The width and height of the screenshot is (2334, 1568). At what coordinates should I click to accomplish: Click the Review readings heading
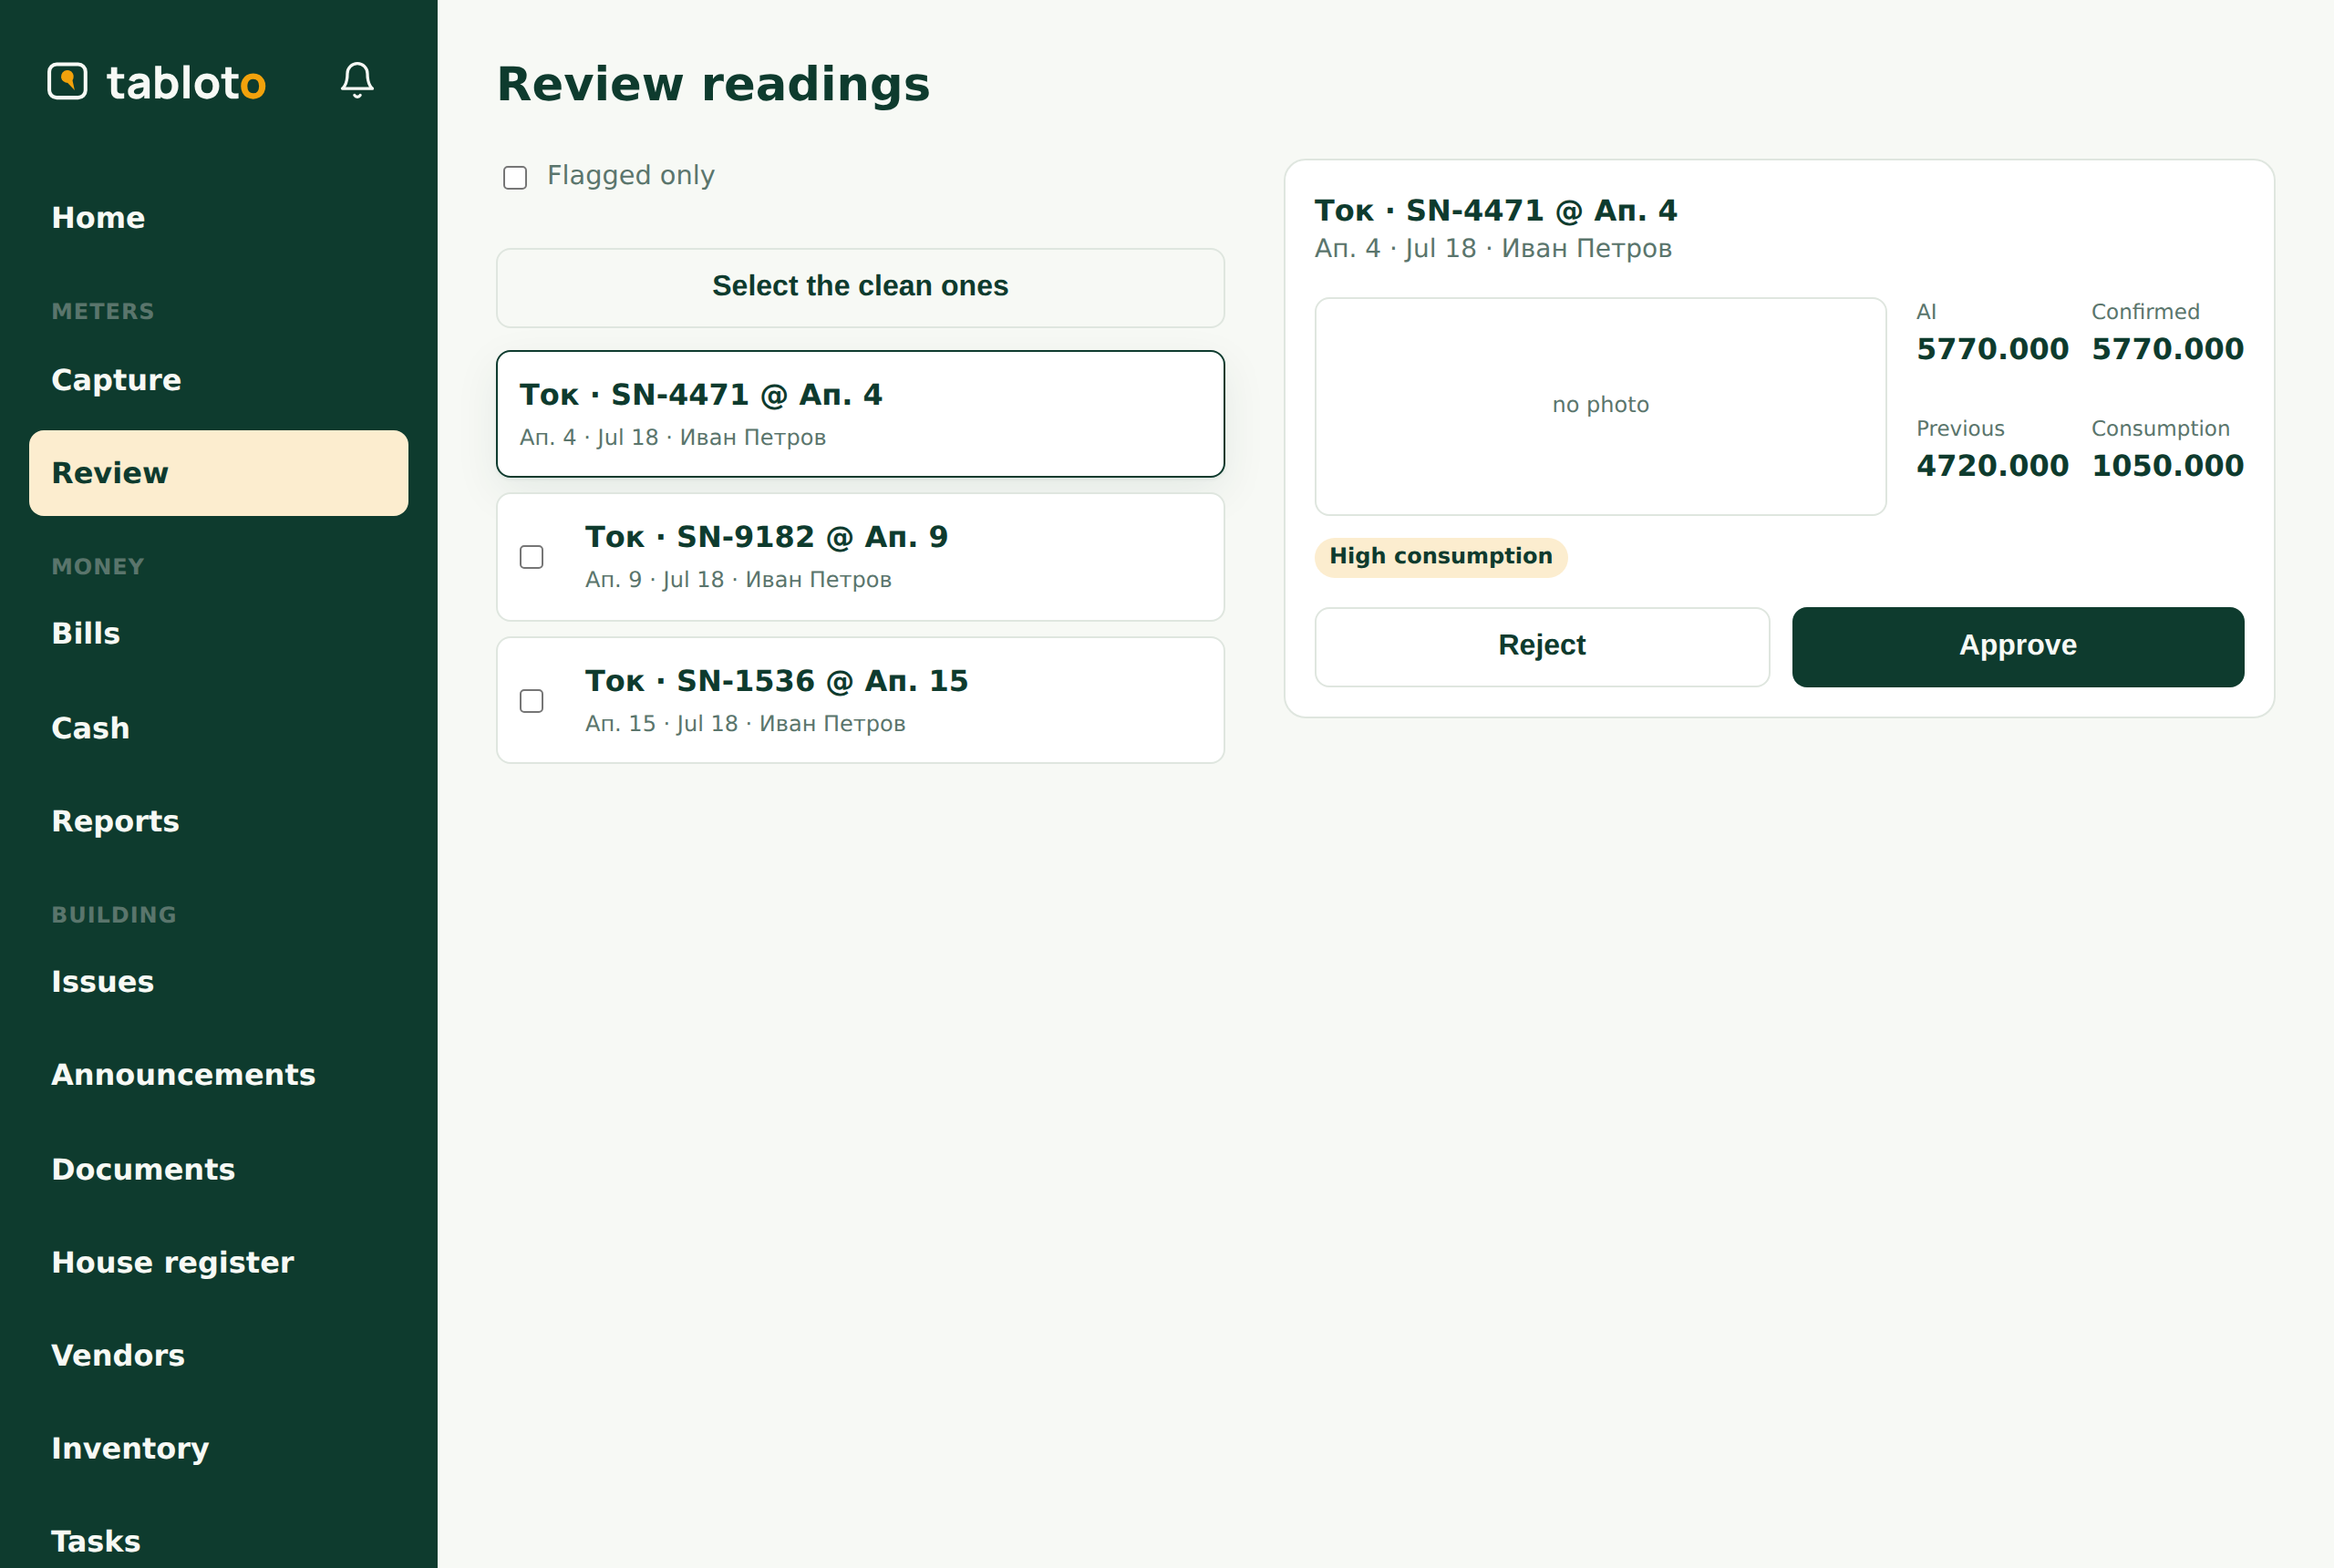point(713,84)
